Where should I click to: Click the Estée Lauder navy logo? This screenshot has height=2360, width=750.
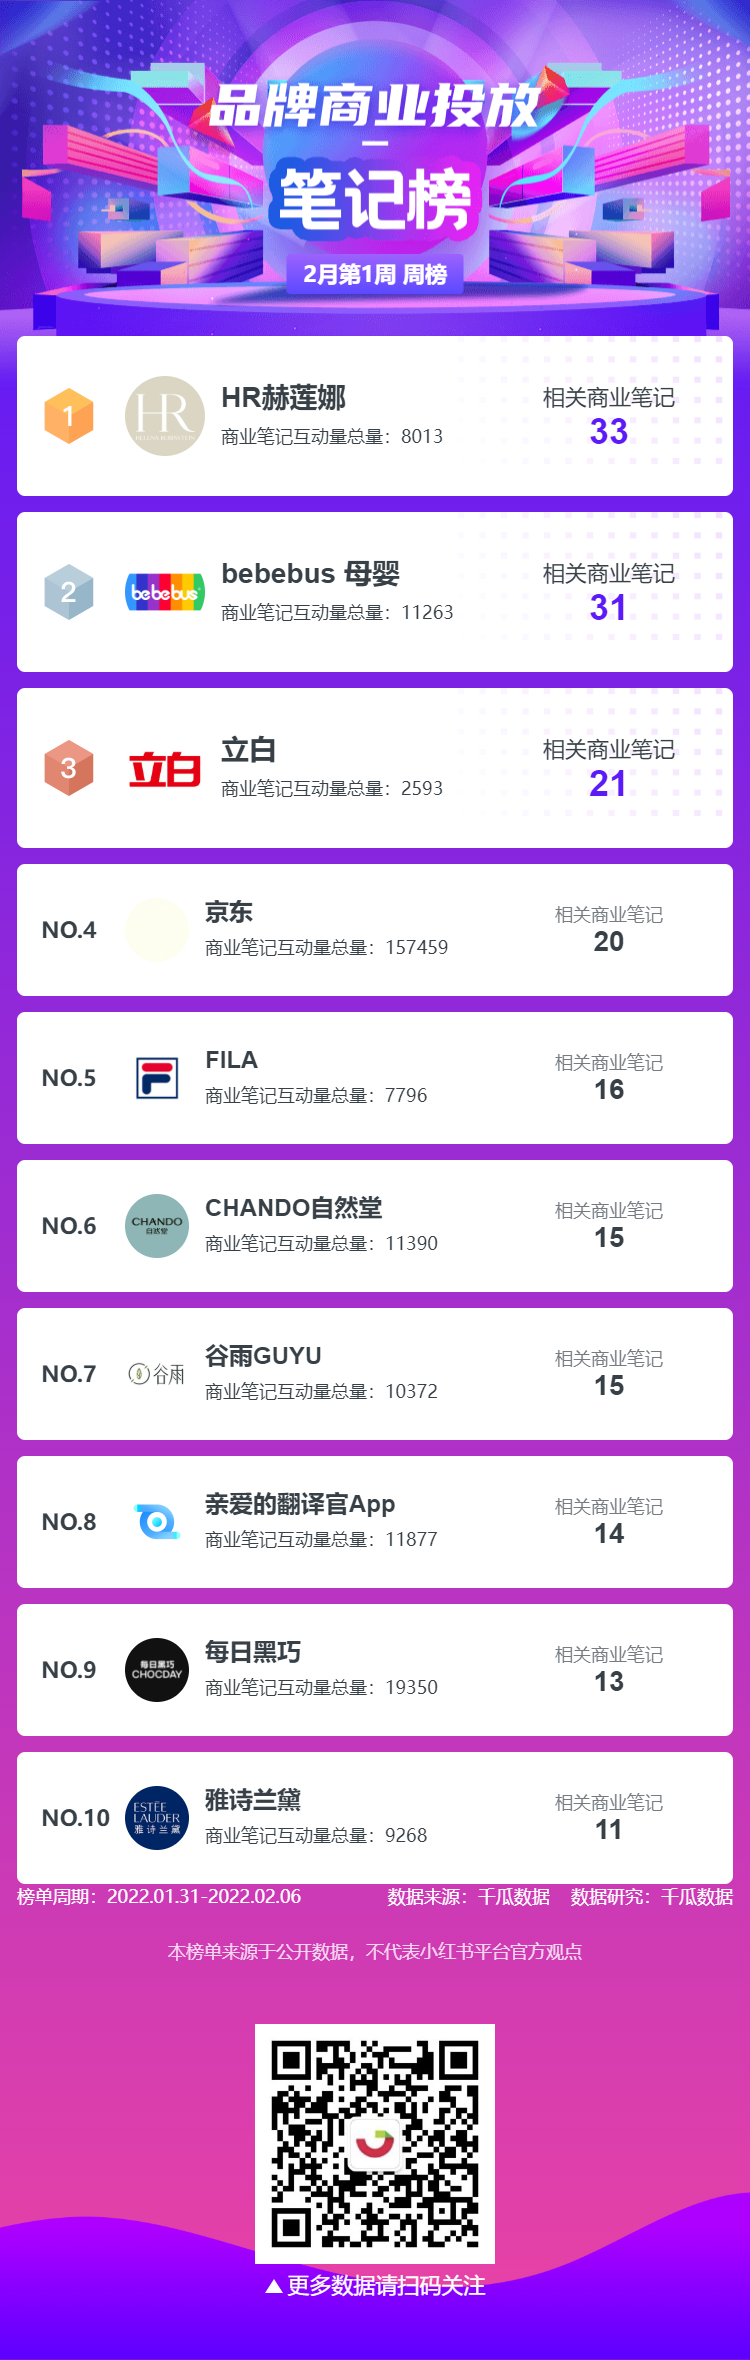[x=157, y=1818]
